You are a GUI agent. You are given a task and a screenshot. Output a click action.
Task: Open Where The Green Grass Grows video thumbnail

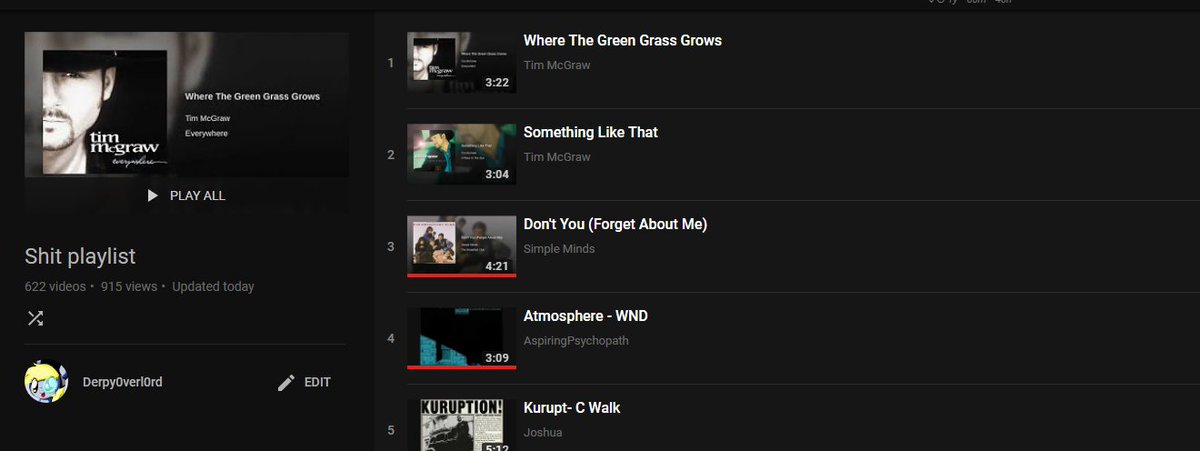tap(462, 62)
